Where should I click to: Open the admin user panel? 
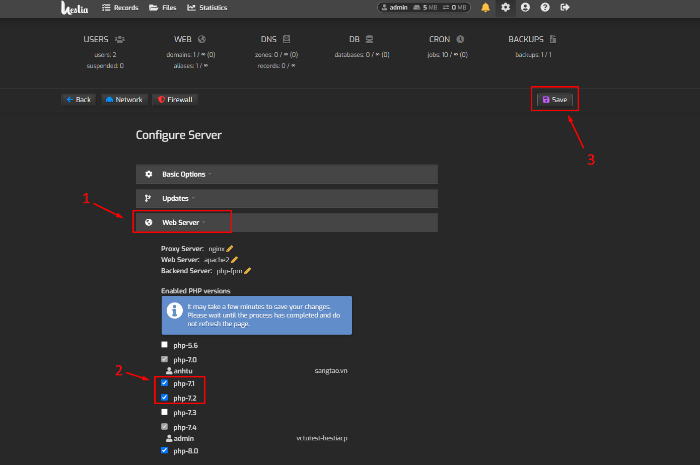(424, 8)
